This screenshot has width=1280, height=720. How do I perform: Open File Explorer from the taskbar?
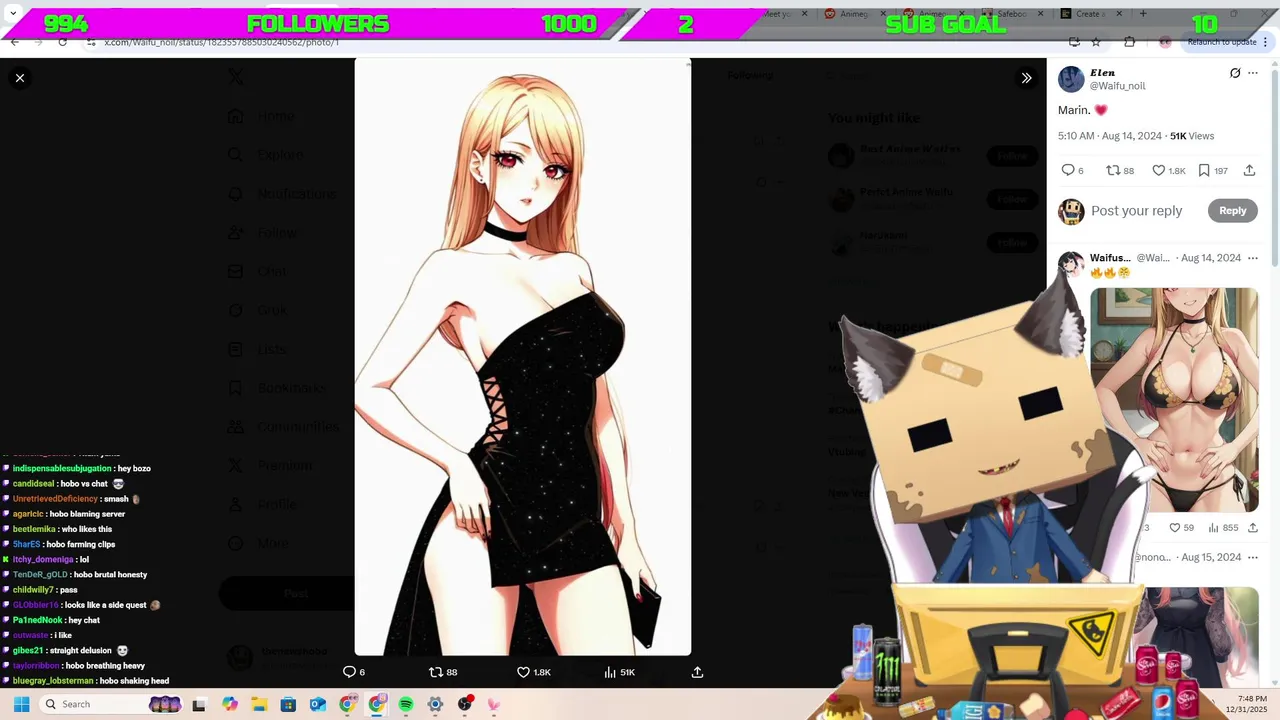tap(259, 705)
